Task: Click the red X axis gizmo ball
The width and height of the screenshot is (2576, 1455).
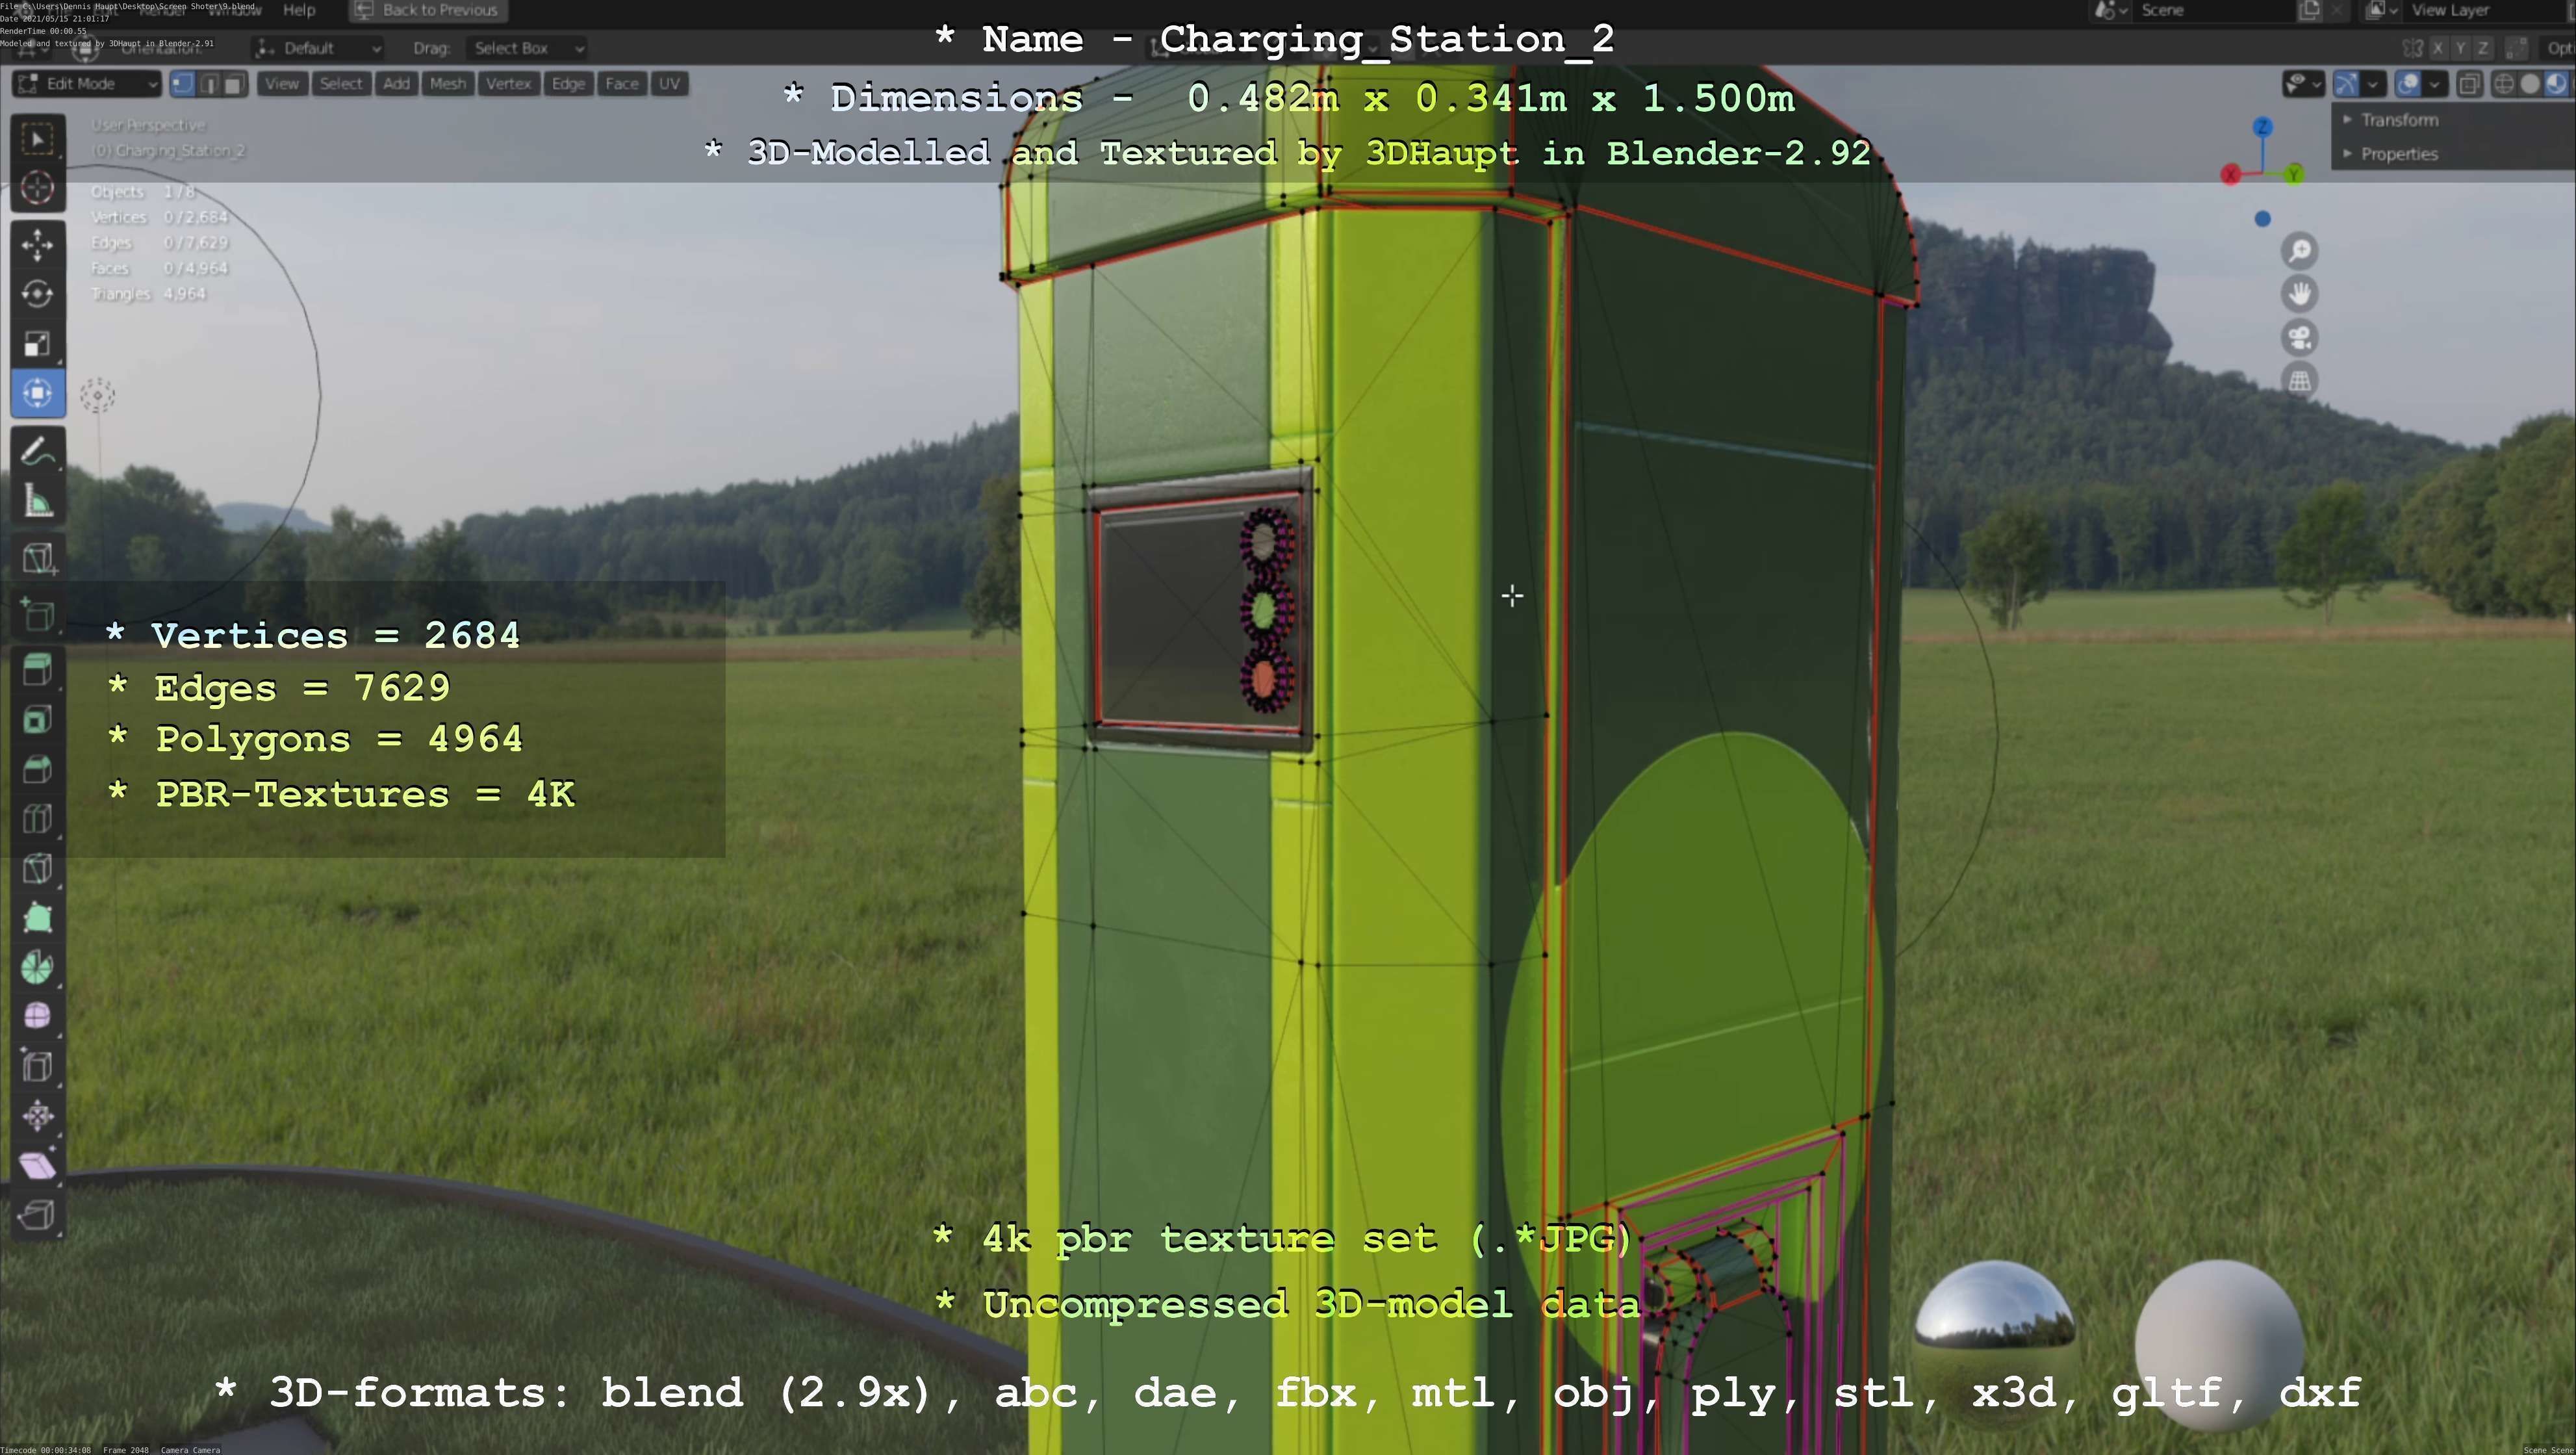Action: [x=2230, y=175]
